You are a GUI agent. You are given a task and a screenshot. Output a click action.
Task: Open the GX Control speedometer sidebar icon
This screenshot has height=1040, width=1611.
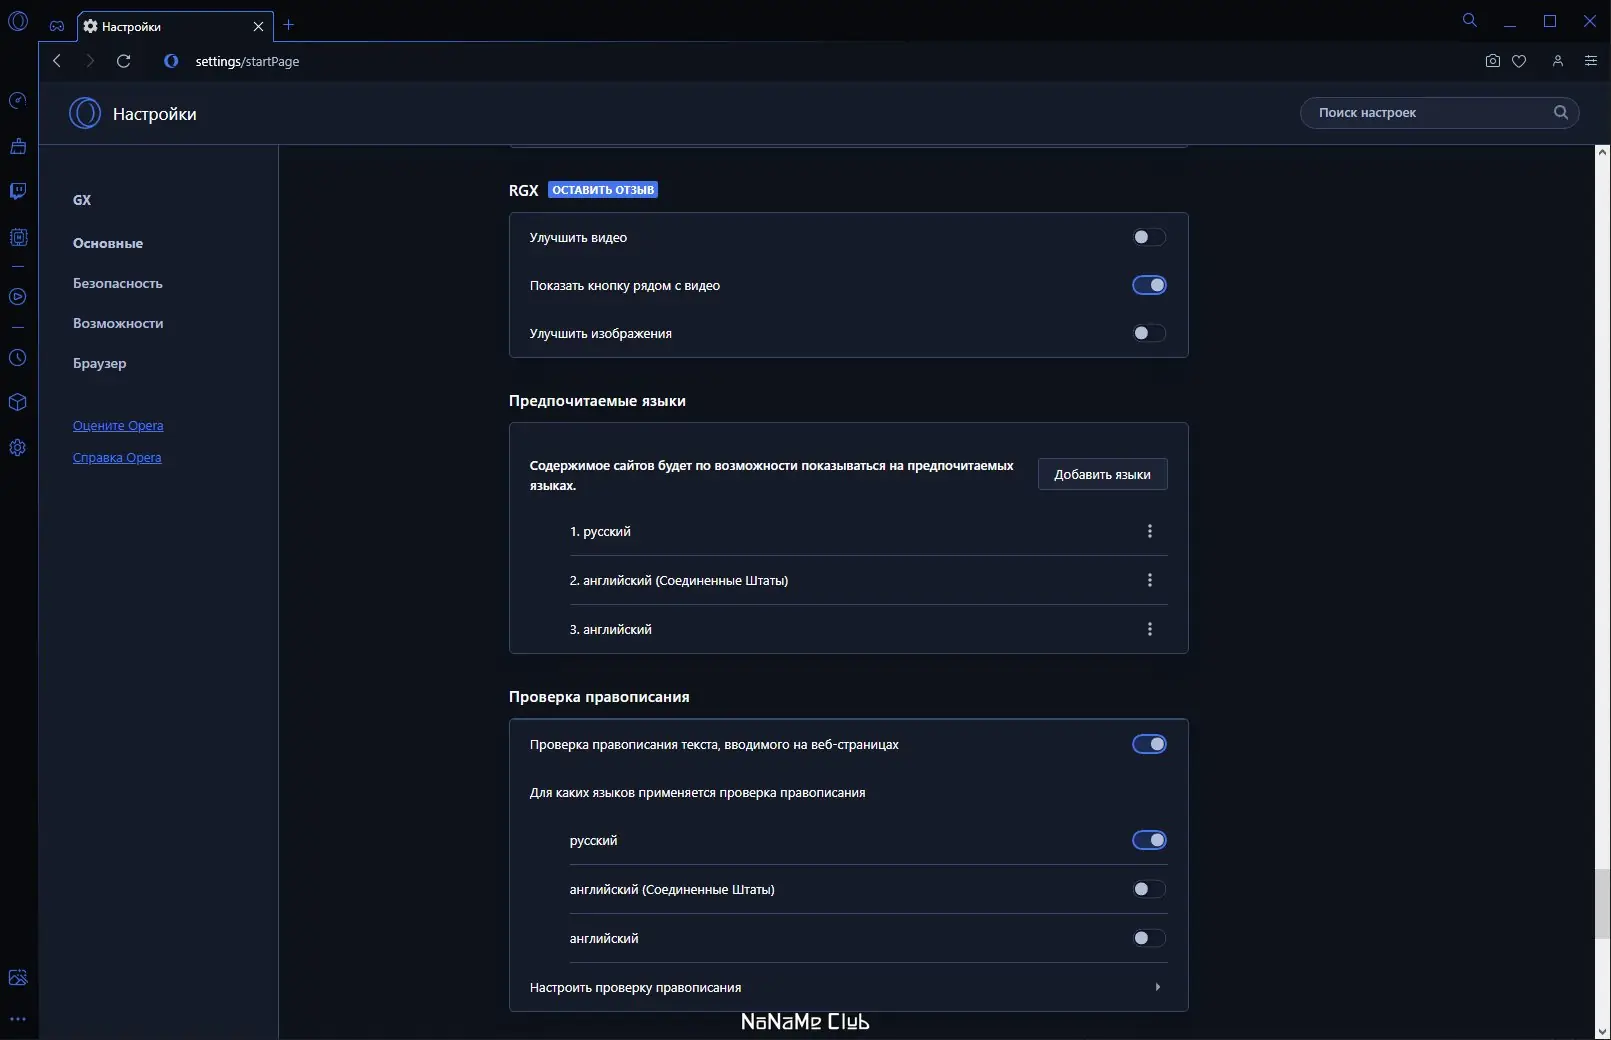tap(18, 100)
